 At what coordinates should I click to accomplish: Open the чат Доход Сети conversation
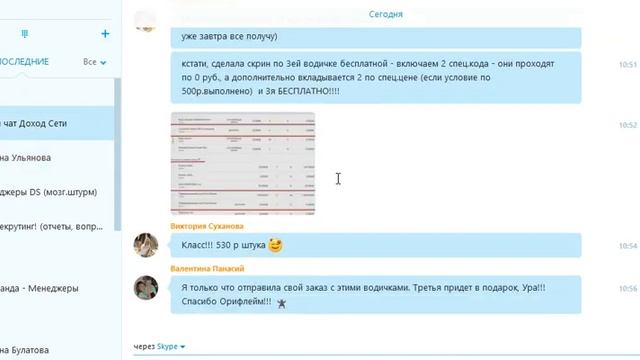click(x=57, y=123)
